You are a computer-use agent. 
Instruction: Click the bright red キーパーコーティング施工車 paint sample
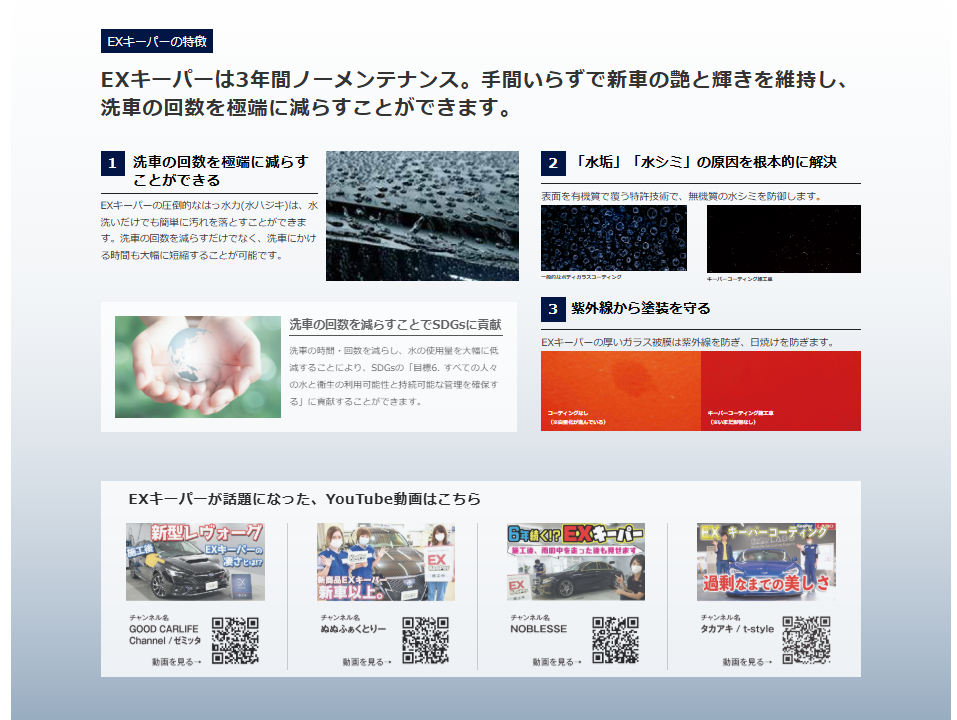click(780, 391)
